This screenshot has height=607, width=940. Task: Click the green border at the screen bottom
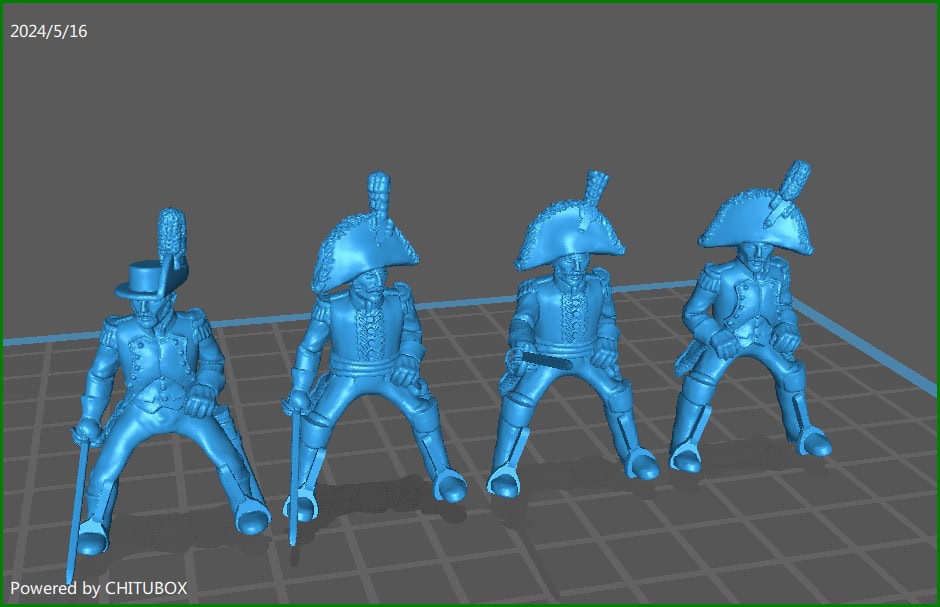click(x=470, y=604)
